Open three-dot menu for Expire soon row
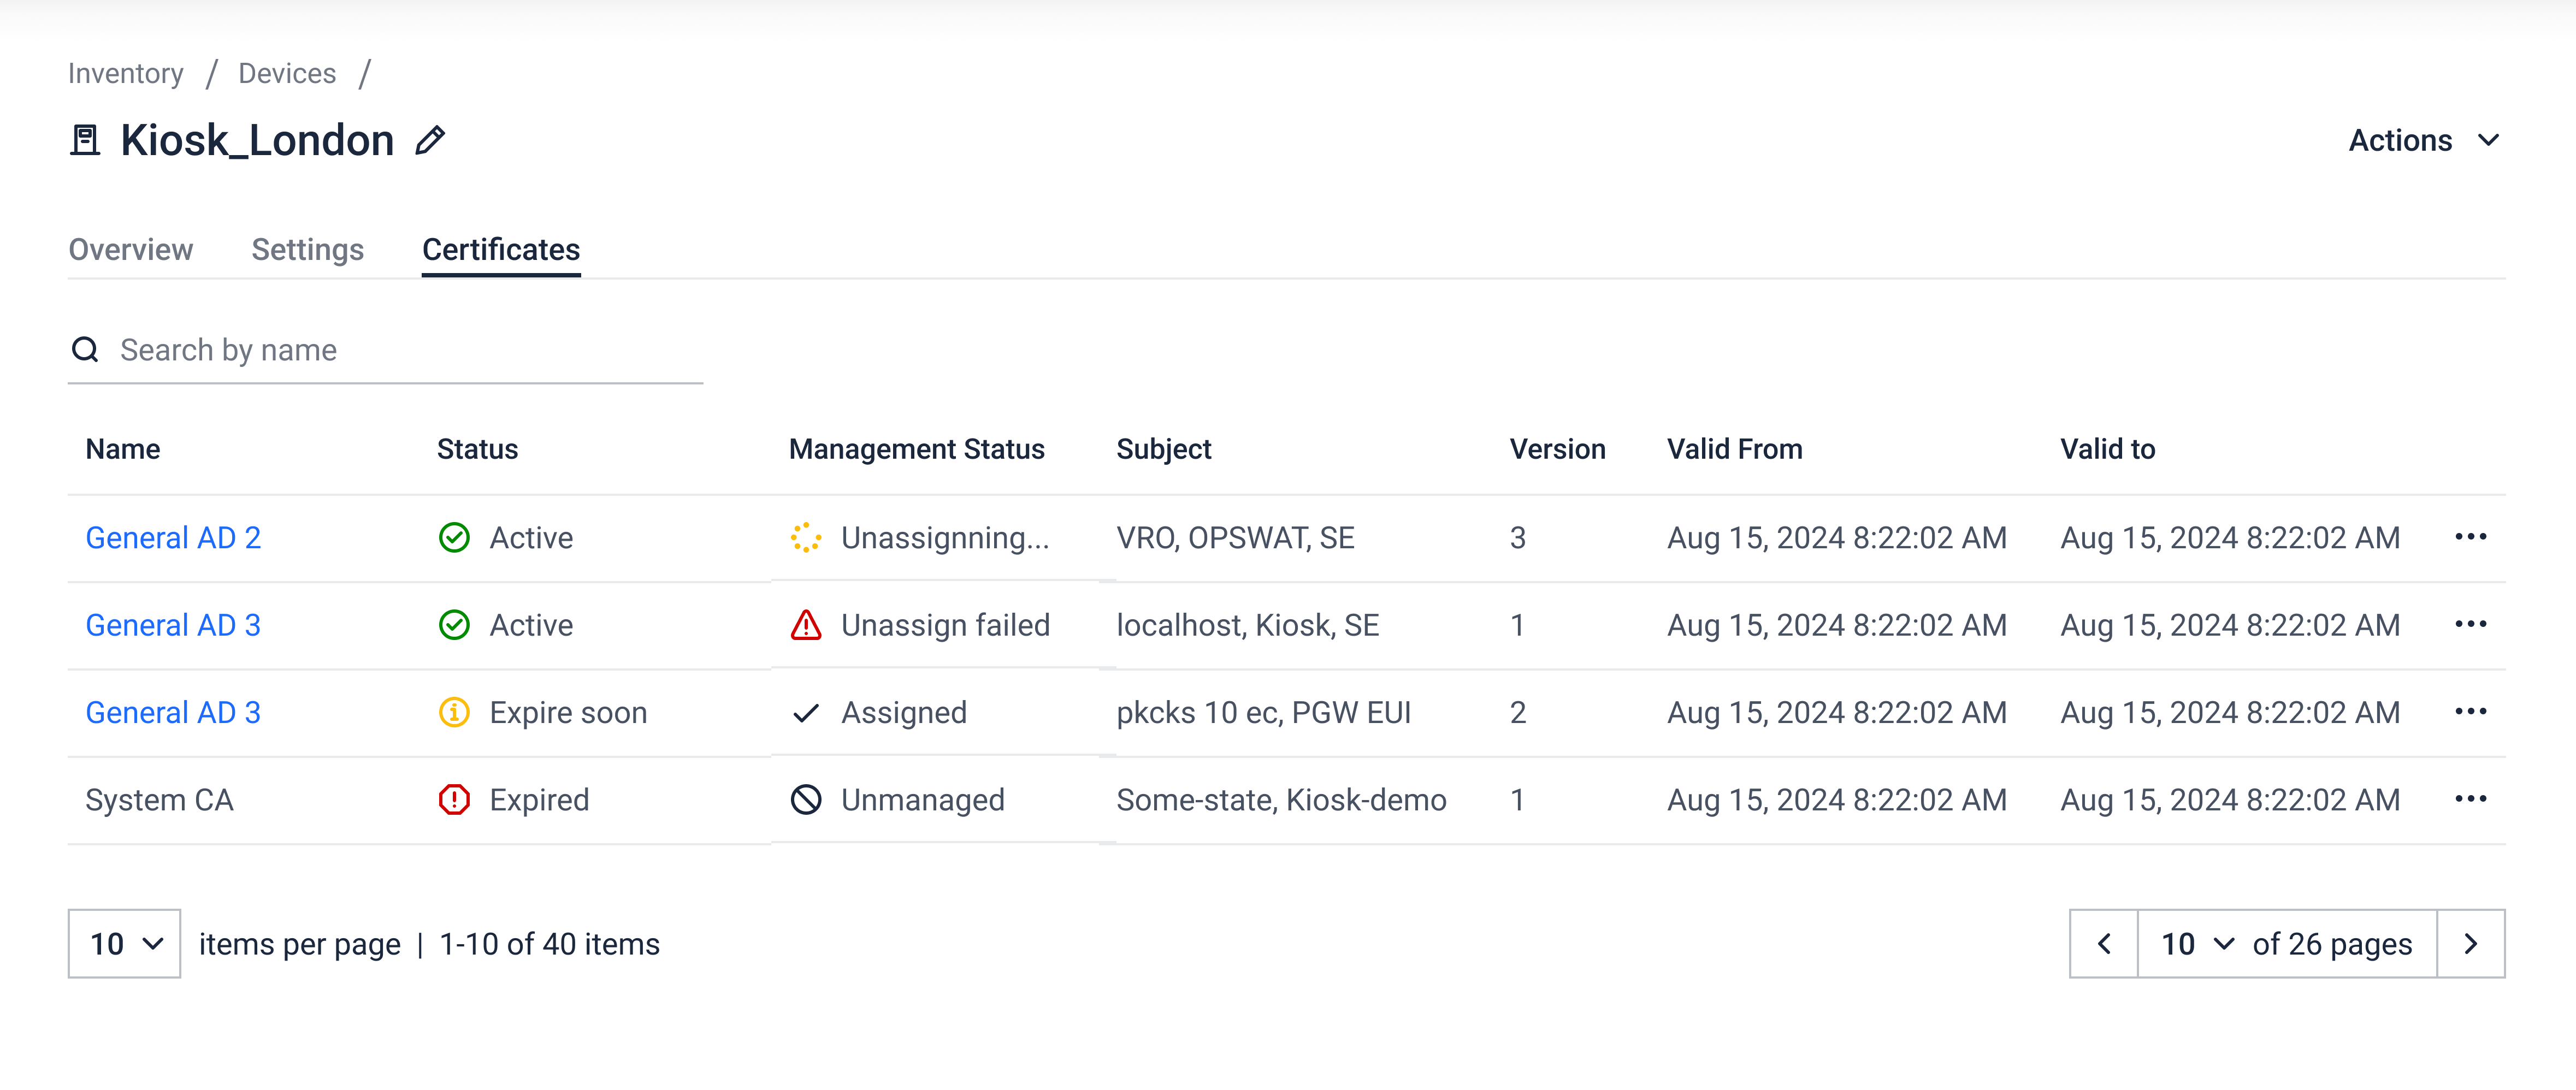The width and height of the screenshot is (2576, 1090). 2470,712
